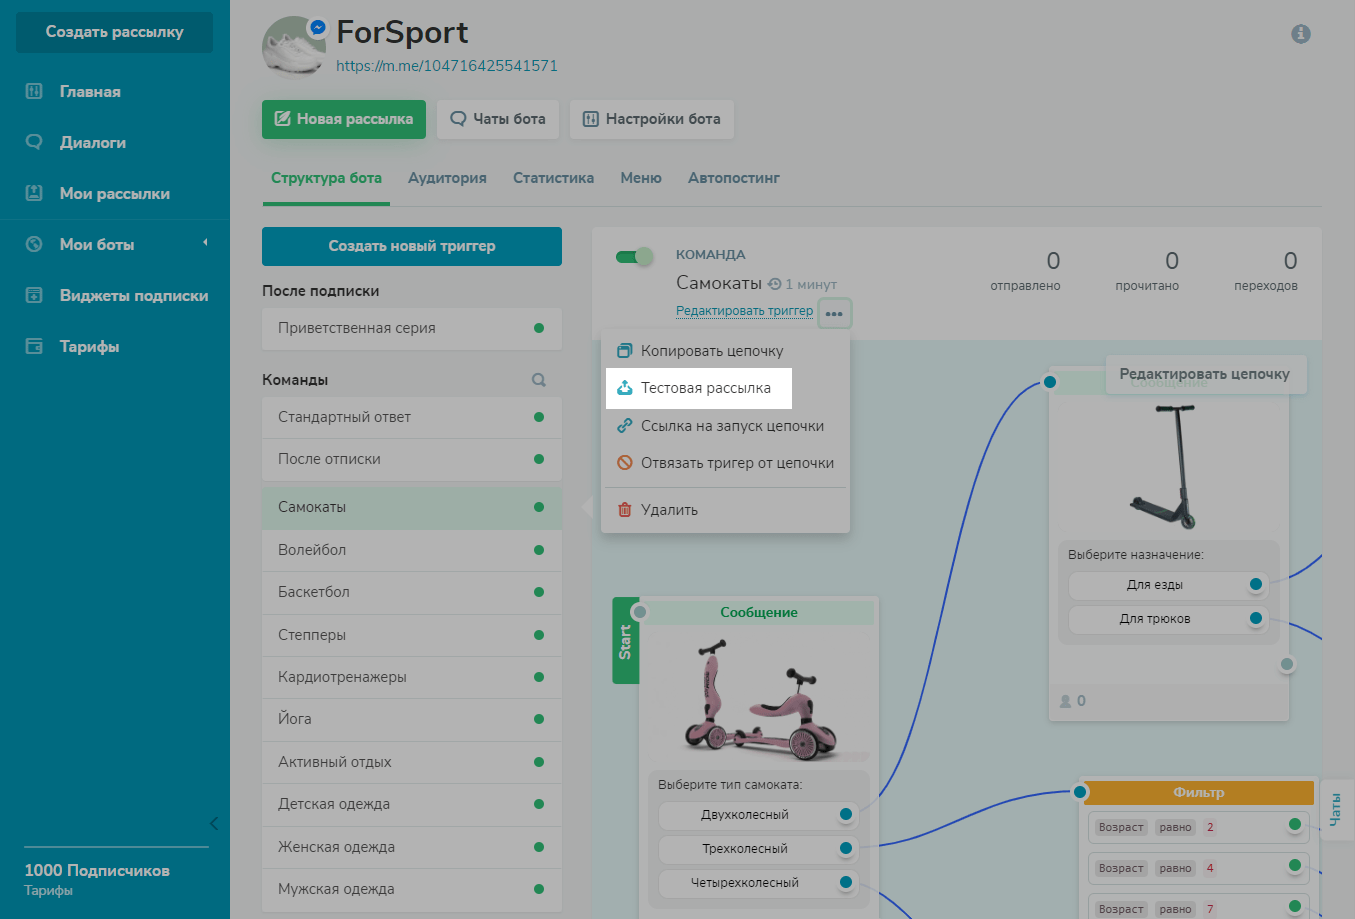
Task: Toggle the Самокаты command switch off
Action: tap(634, 257)
